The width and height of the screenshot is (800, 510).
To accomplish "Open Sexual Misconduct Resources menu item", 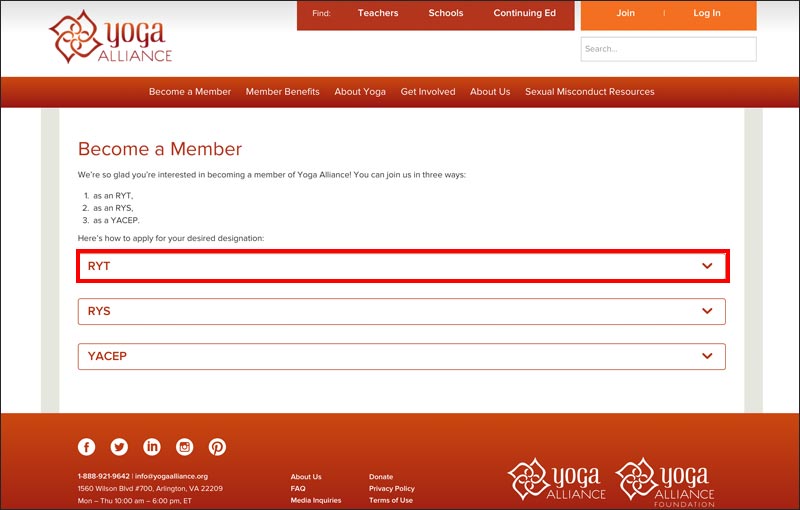I will [590, 92].
